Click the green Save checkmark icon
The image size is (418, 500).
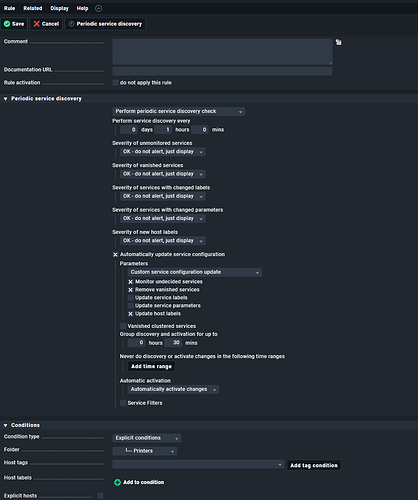(x=7, y=24)
